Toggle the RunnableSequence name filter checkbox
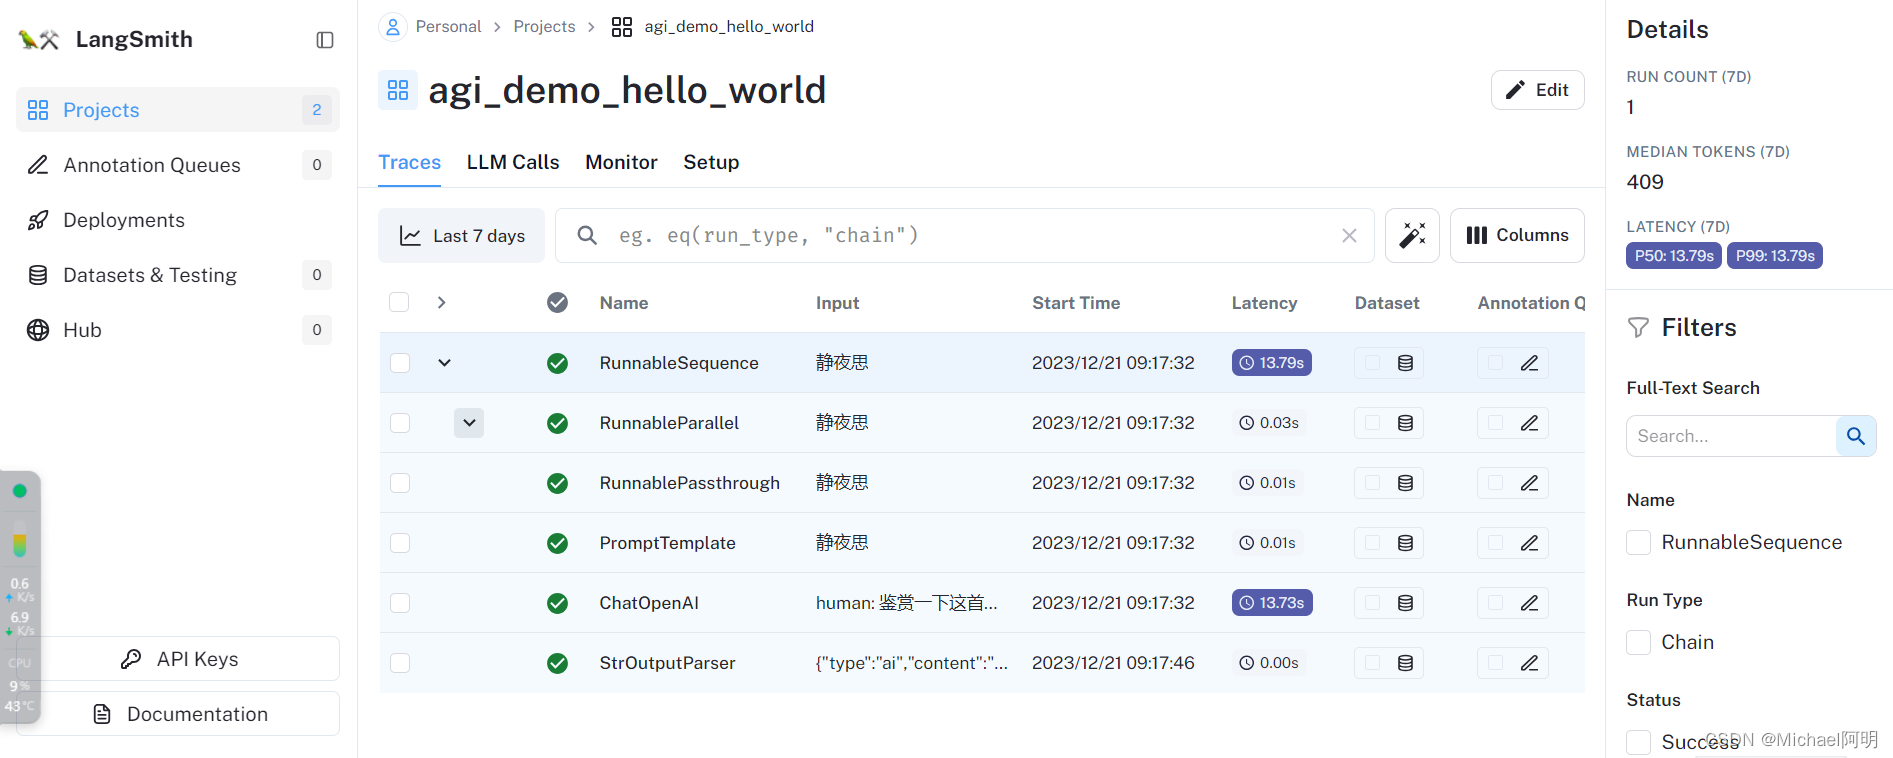Screen dimensions: 1893x758 coord(1638,542)
